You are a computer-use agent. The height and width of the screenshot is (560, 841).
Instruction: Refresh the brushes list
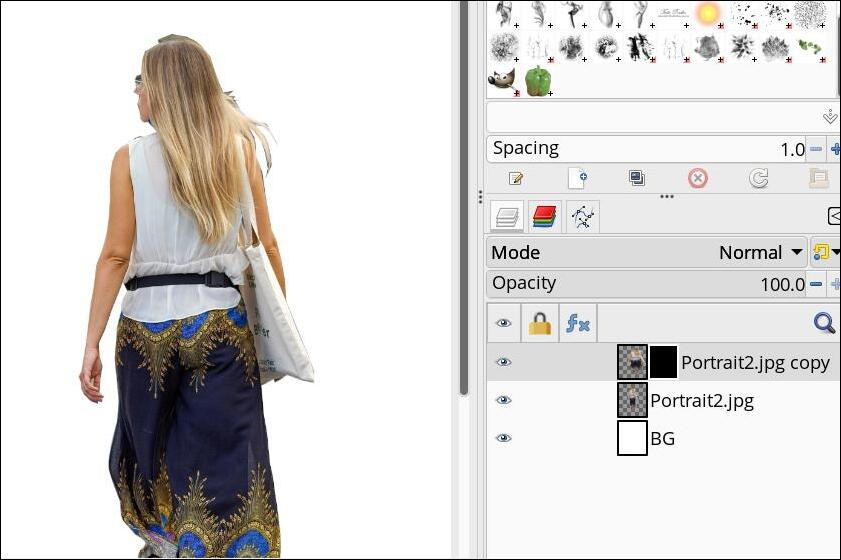(758, 179)
